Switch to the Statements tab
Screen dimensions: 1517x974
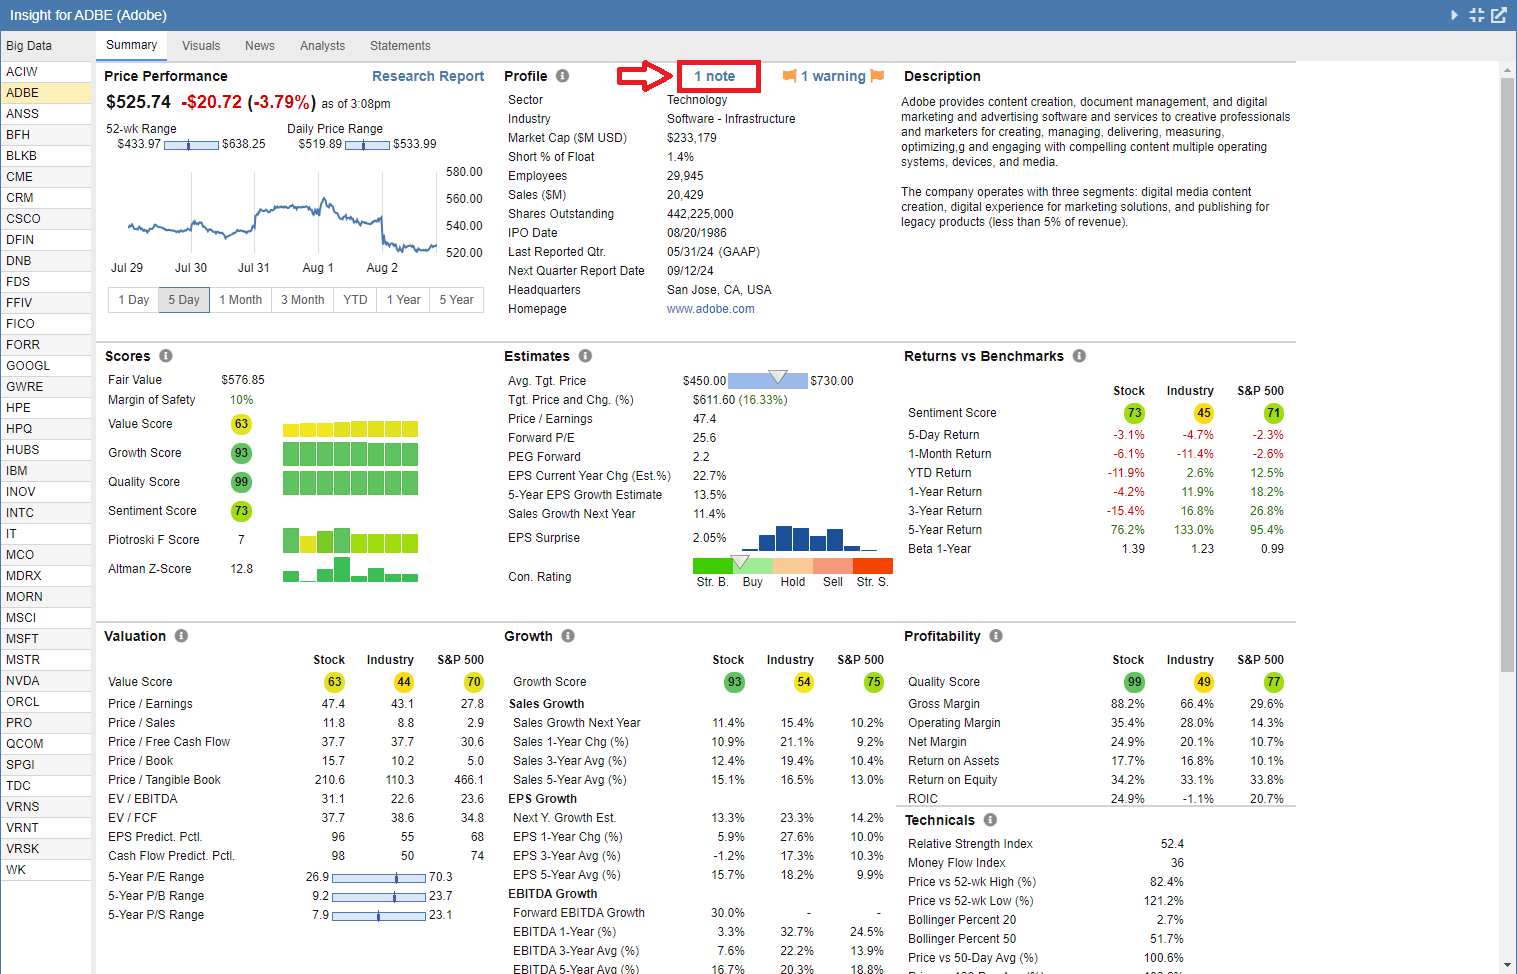click(400, 46)
